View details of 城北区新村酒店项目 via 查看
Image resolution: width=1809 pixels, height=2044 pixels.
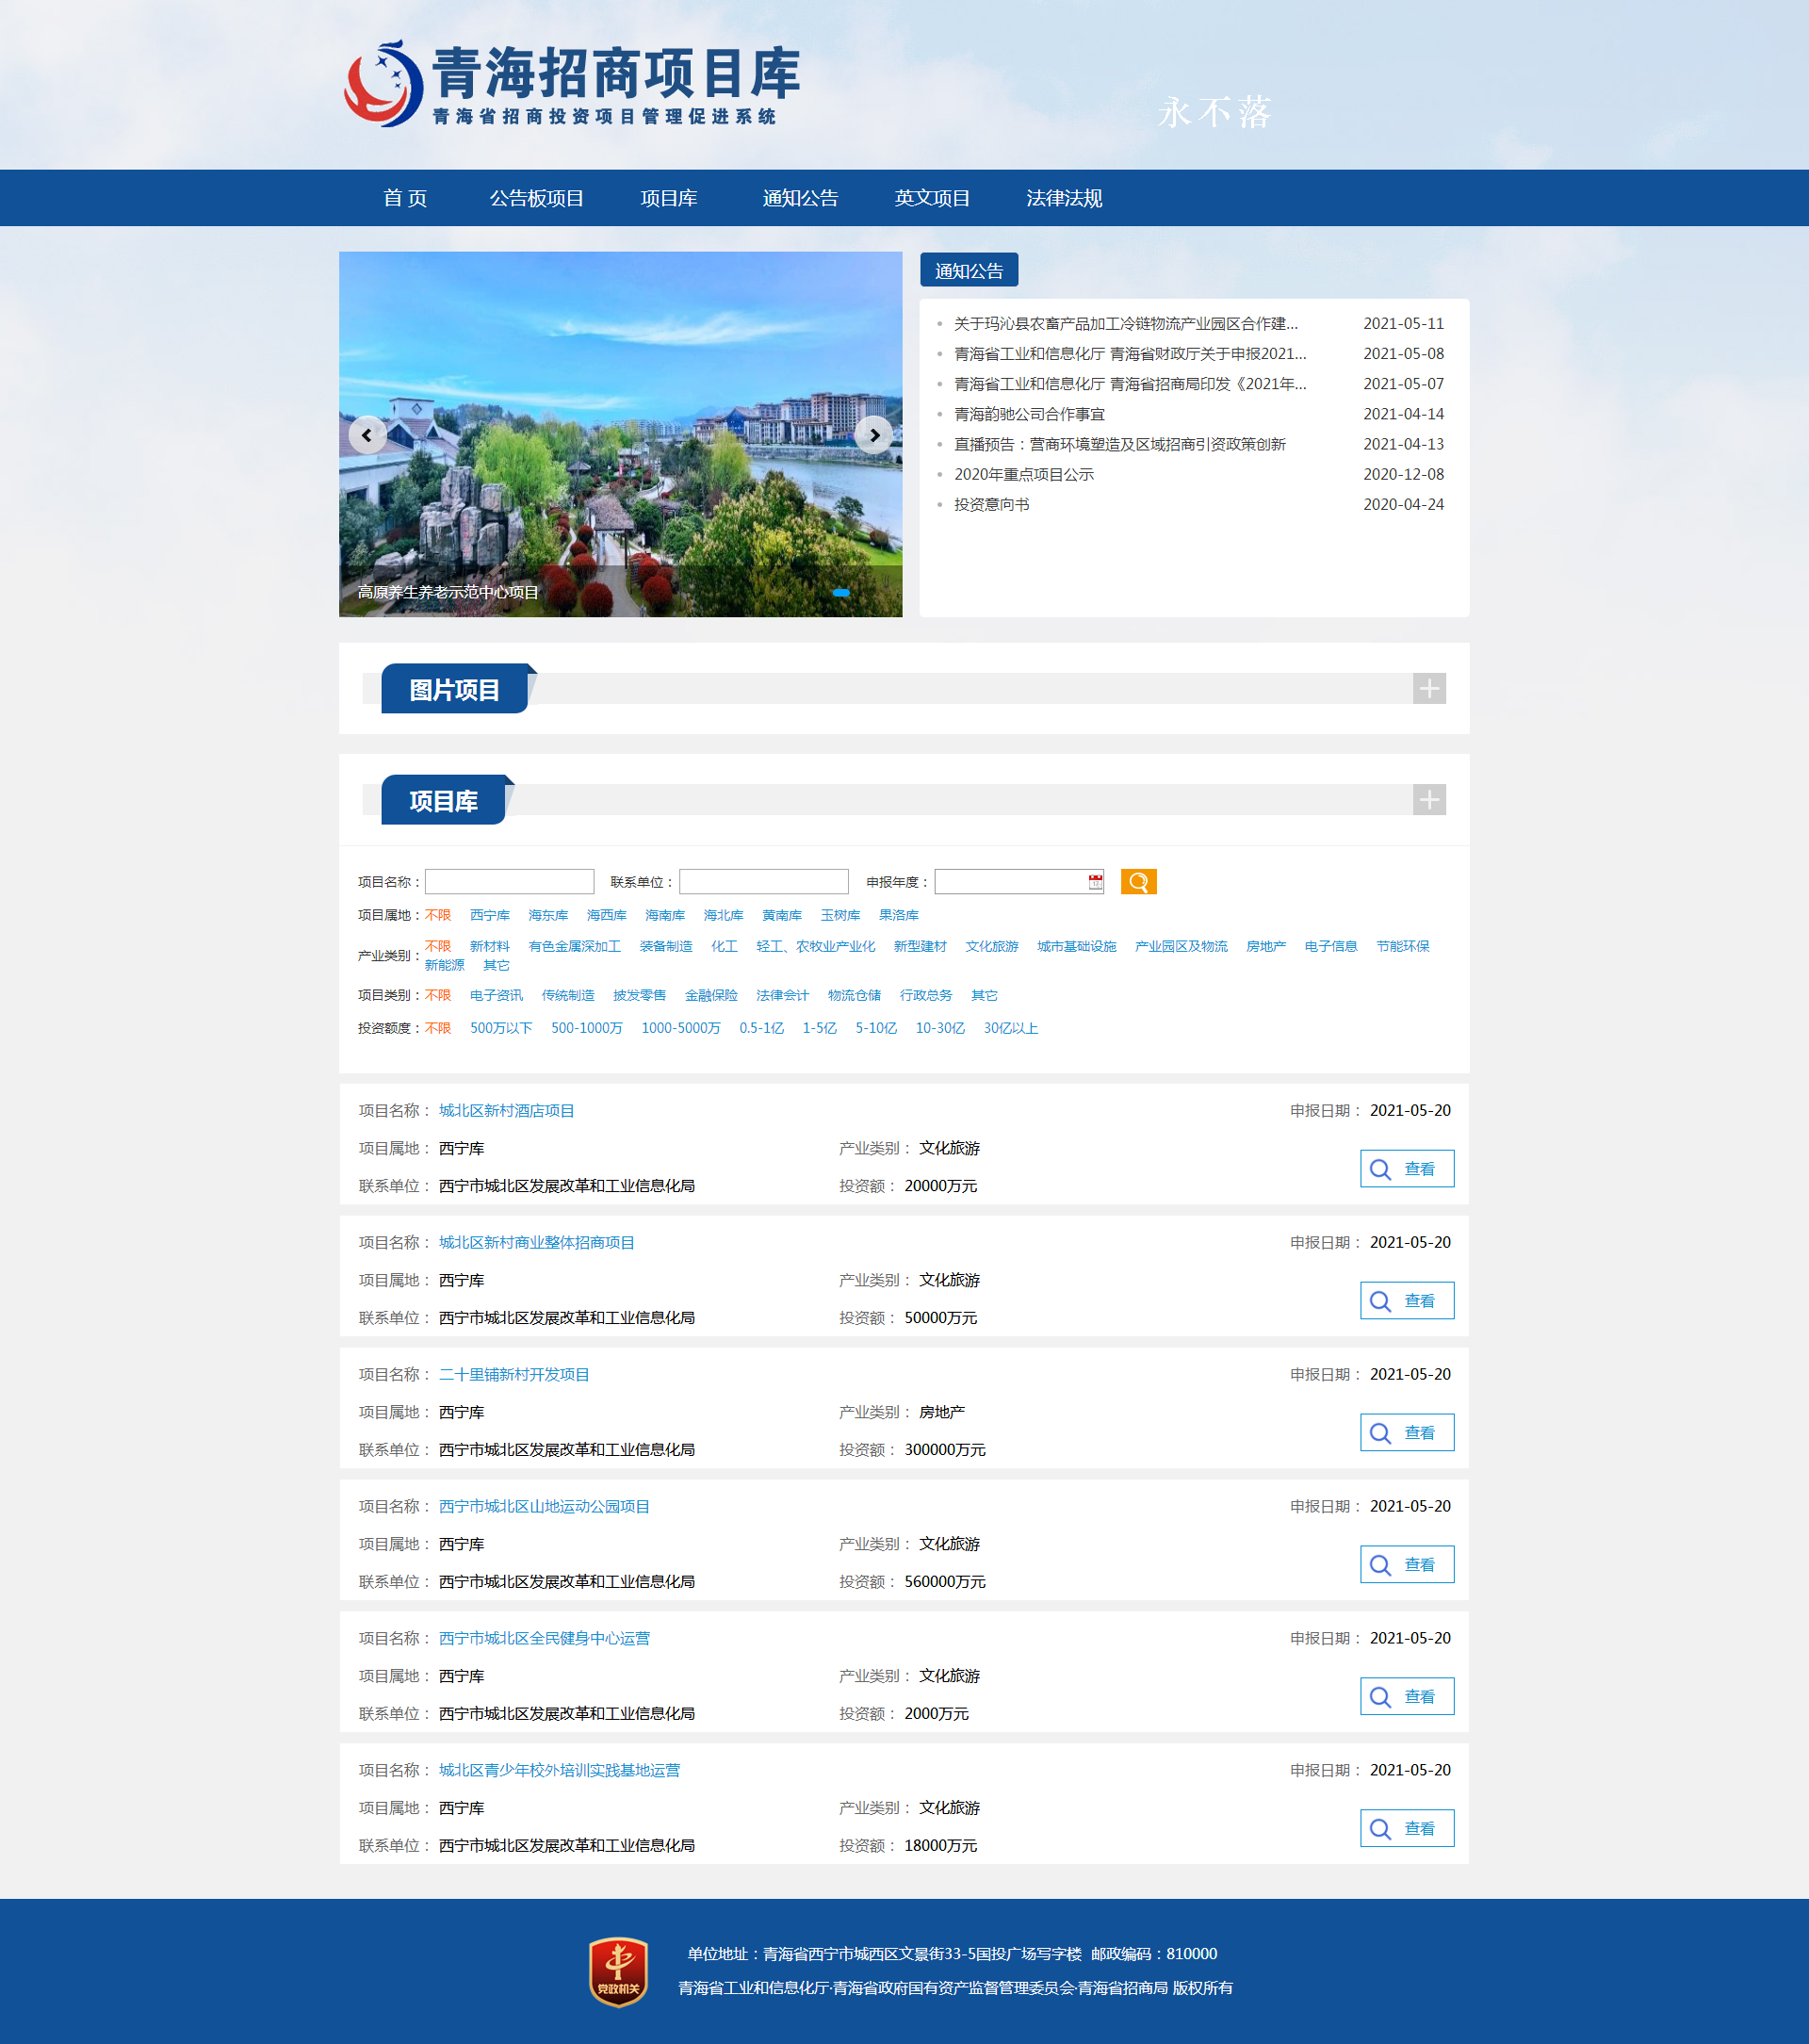pos(1406,1168)
